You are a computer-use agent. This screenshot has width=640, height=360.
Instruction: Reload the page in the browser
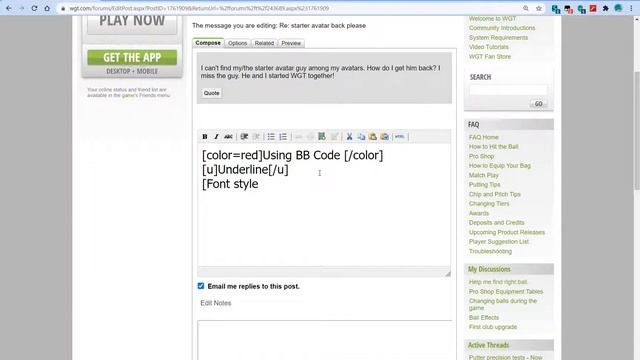pyautogui.click(x=34, y=8)
